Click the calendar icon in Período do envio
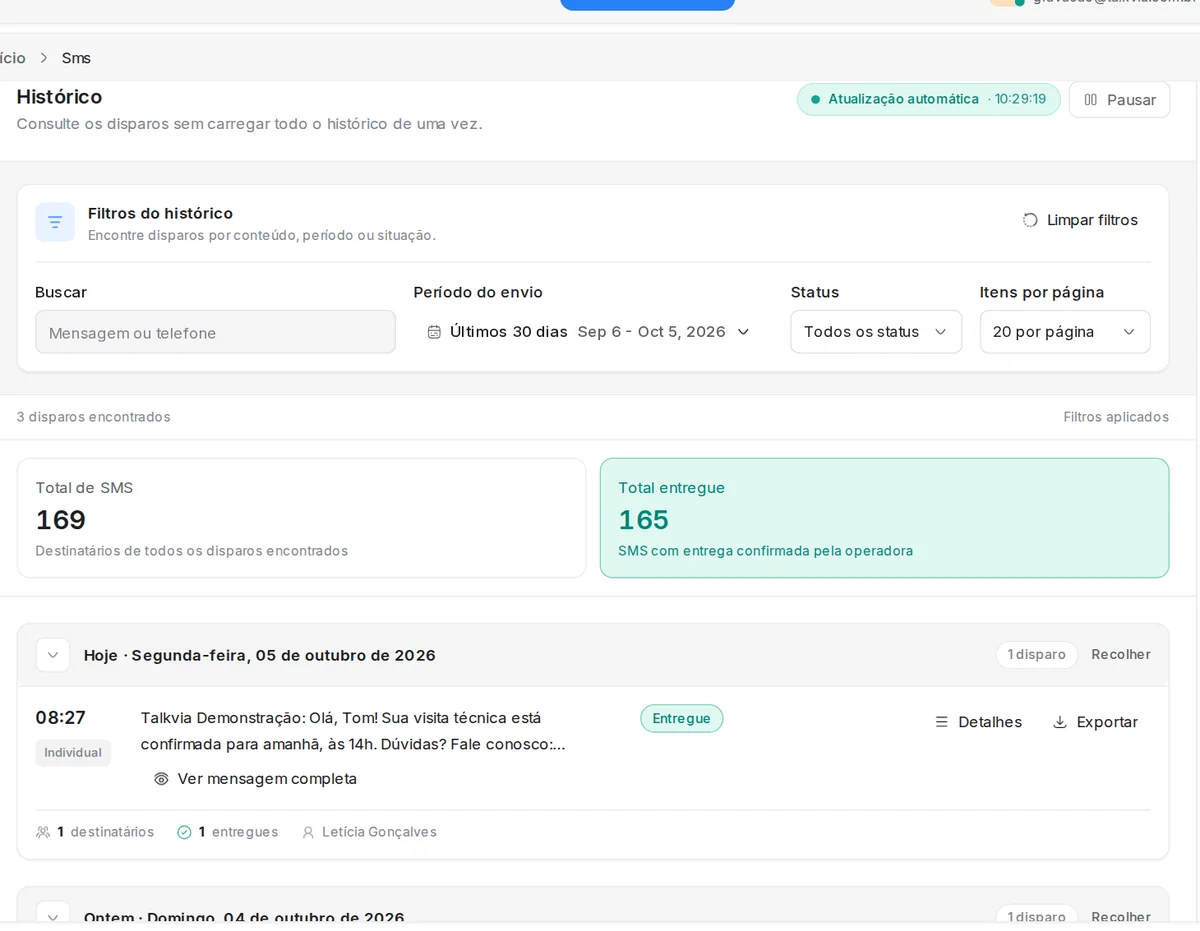Screen dimensions: 1200x931 [434, 332]
